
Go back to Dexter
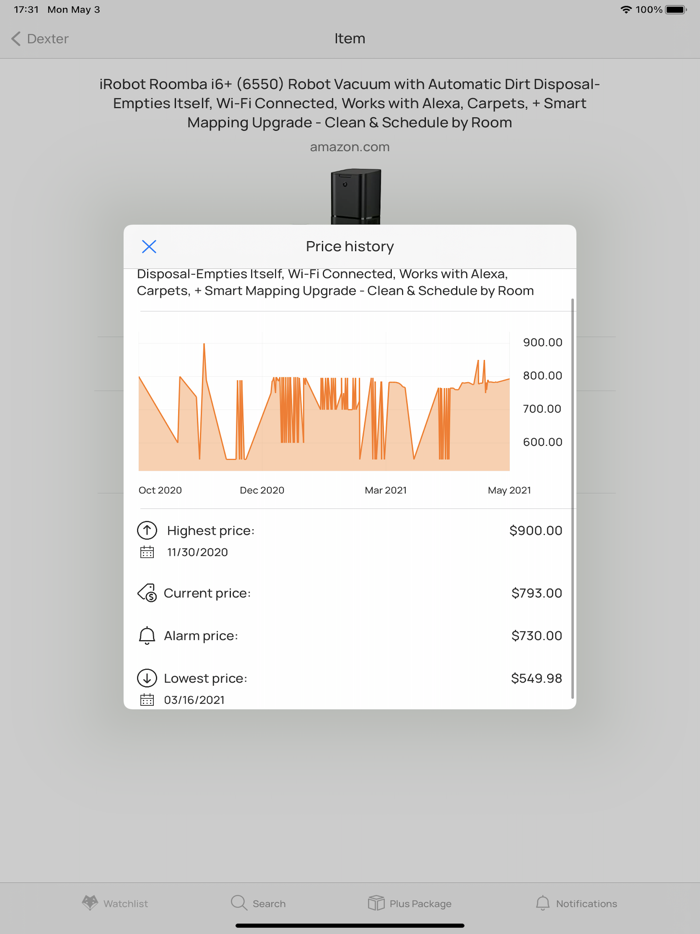coord(40,38)
